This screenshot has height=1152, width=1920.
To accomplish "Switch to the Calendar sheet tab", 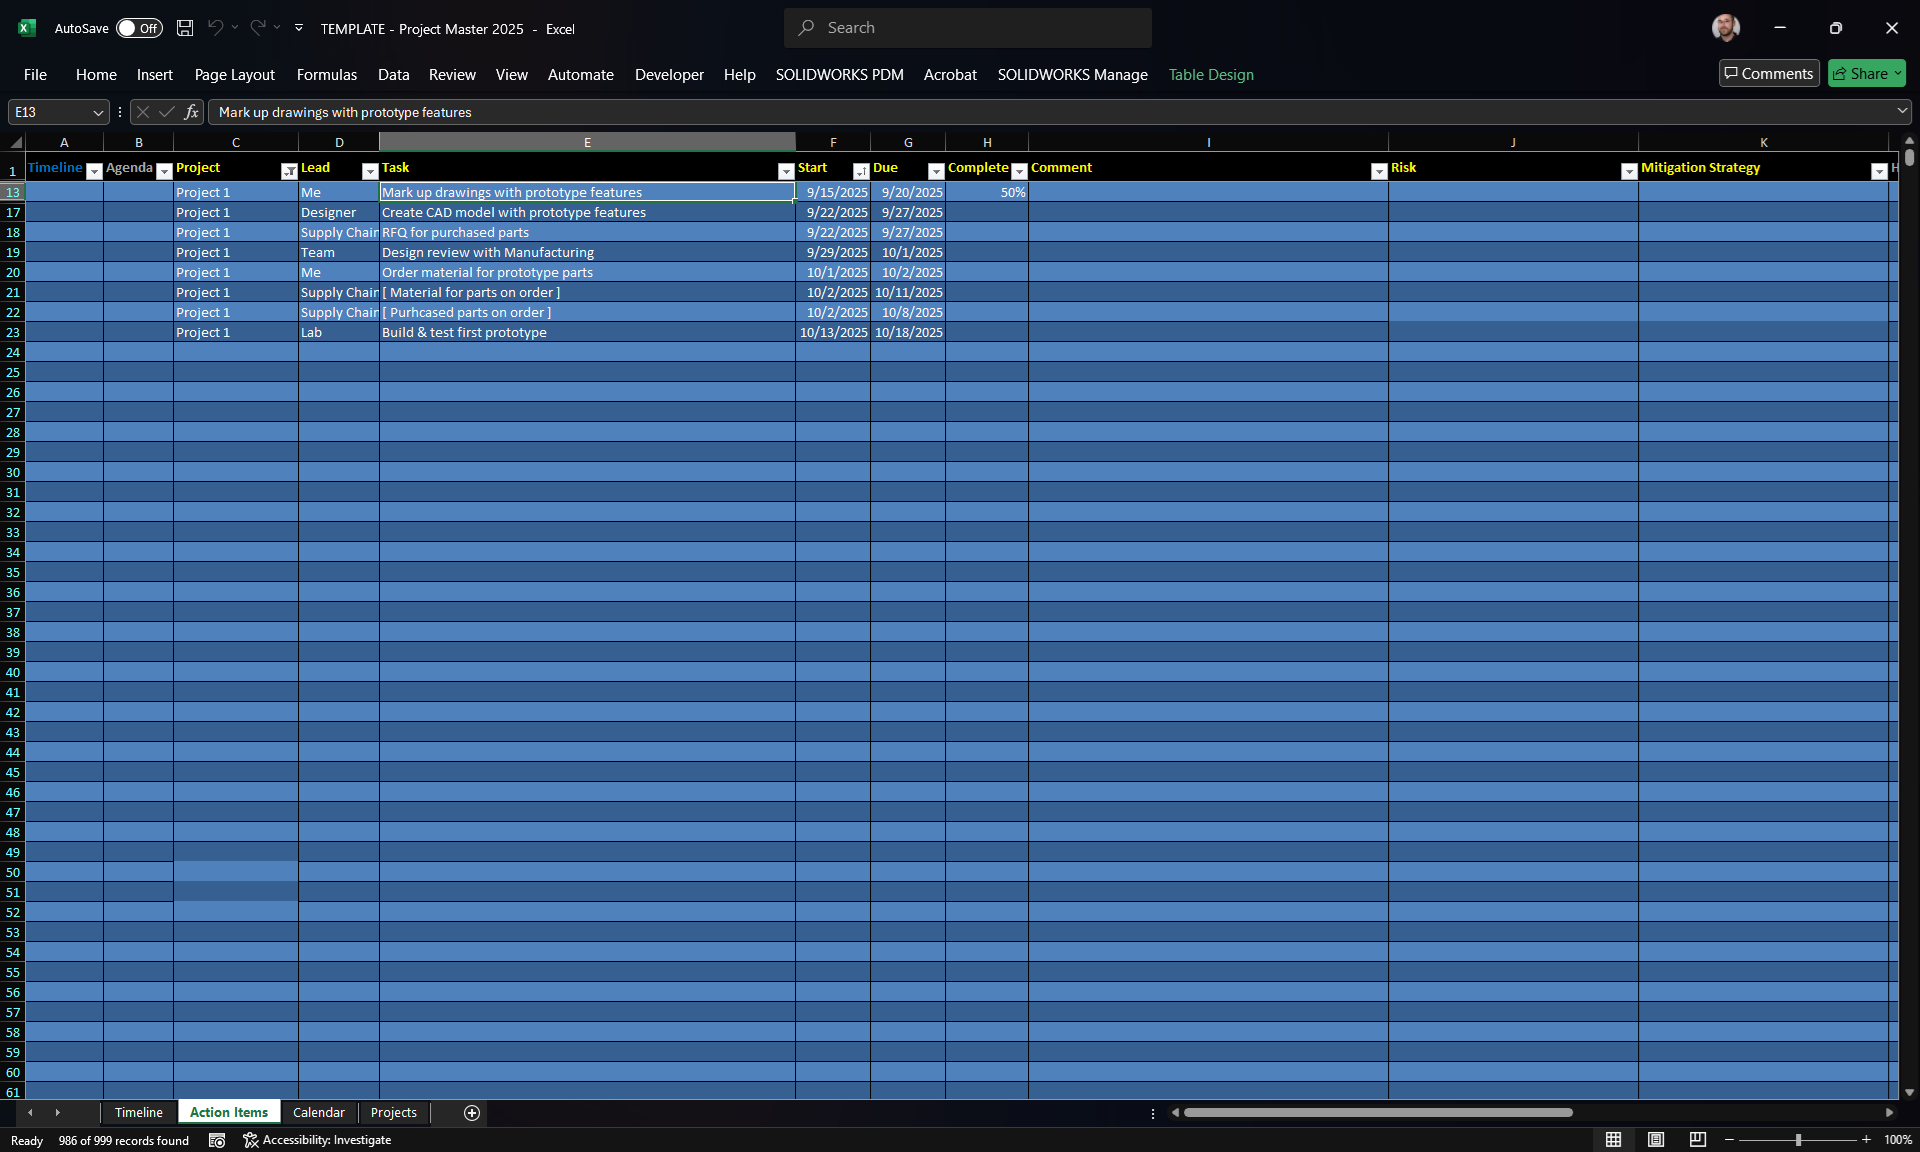I will click(318, 1112).
